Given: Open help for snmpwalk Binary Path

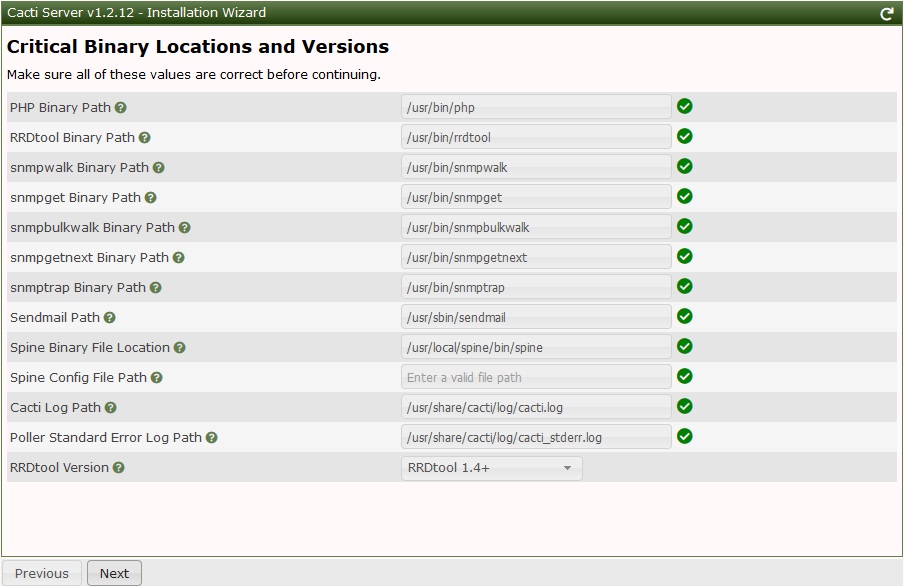Looking at the screenshot, I should [159, 168].
